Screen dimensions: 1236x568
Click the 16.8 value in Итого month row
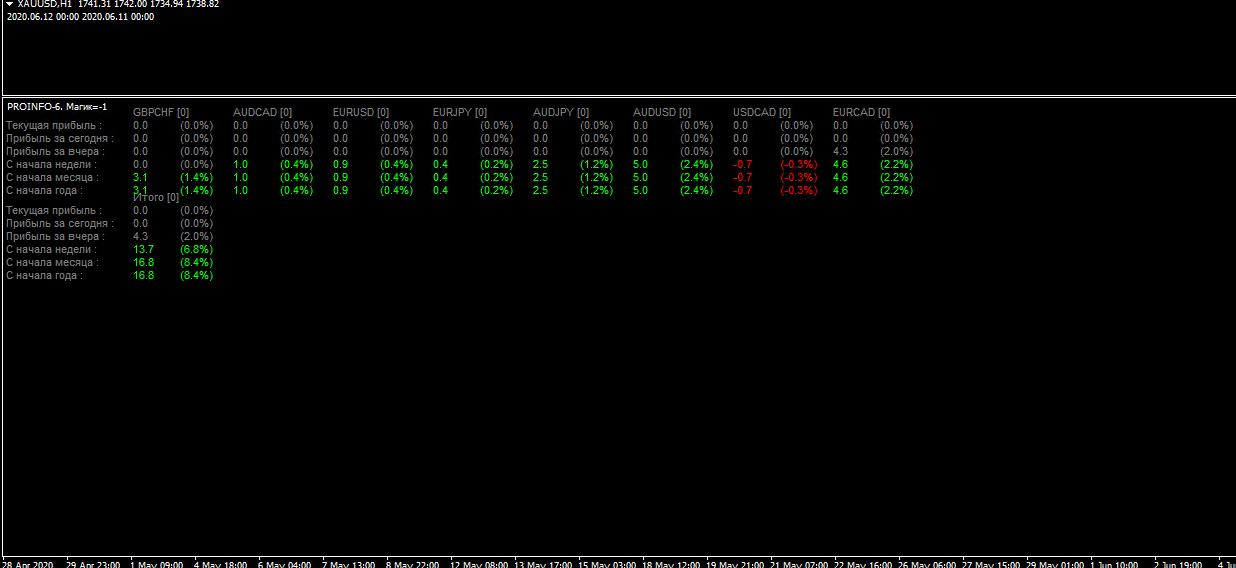143,263
